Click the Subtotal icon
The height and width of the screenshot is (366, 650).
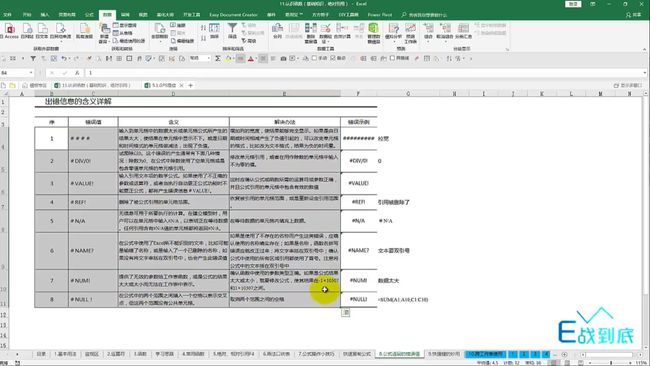(463, 31)
